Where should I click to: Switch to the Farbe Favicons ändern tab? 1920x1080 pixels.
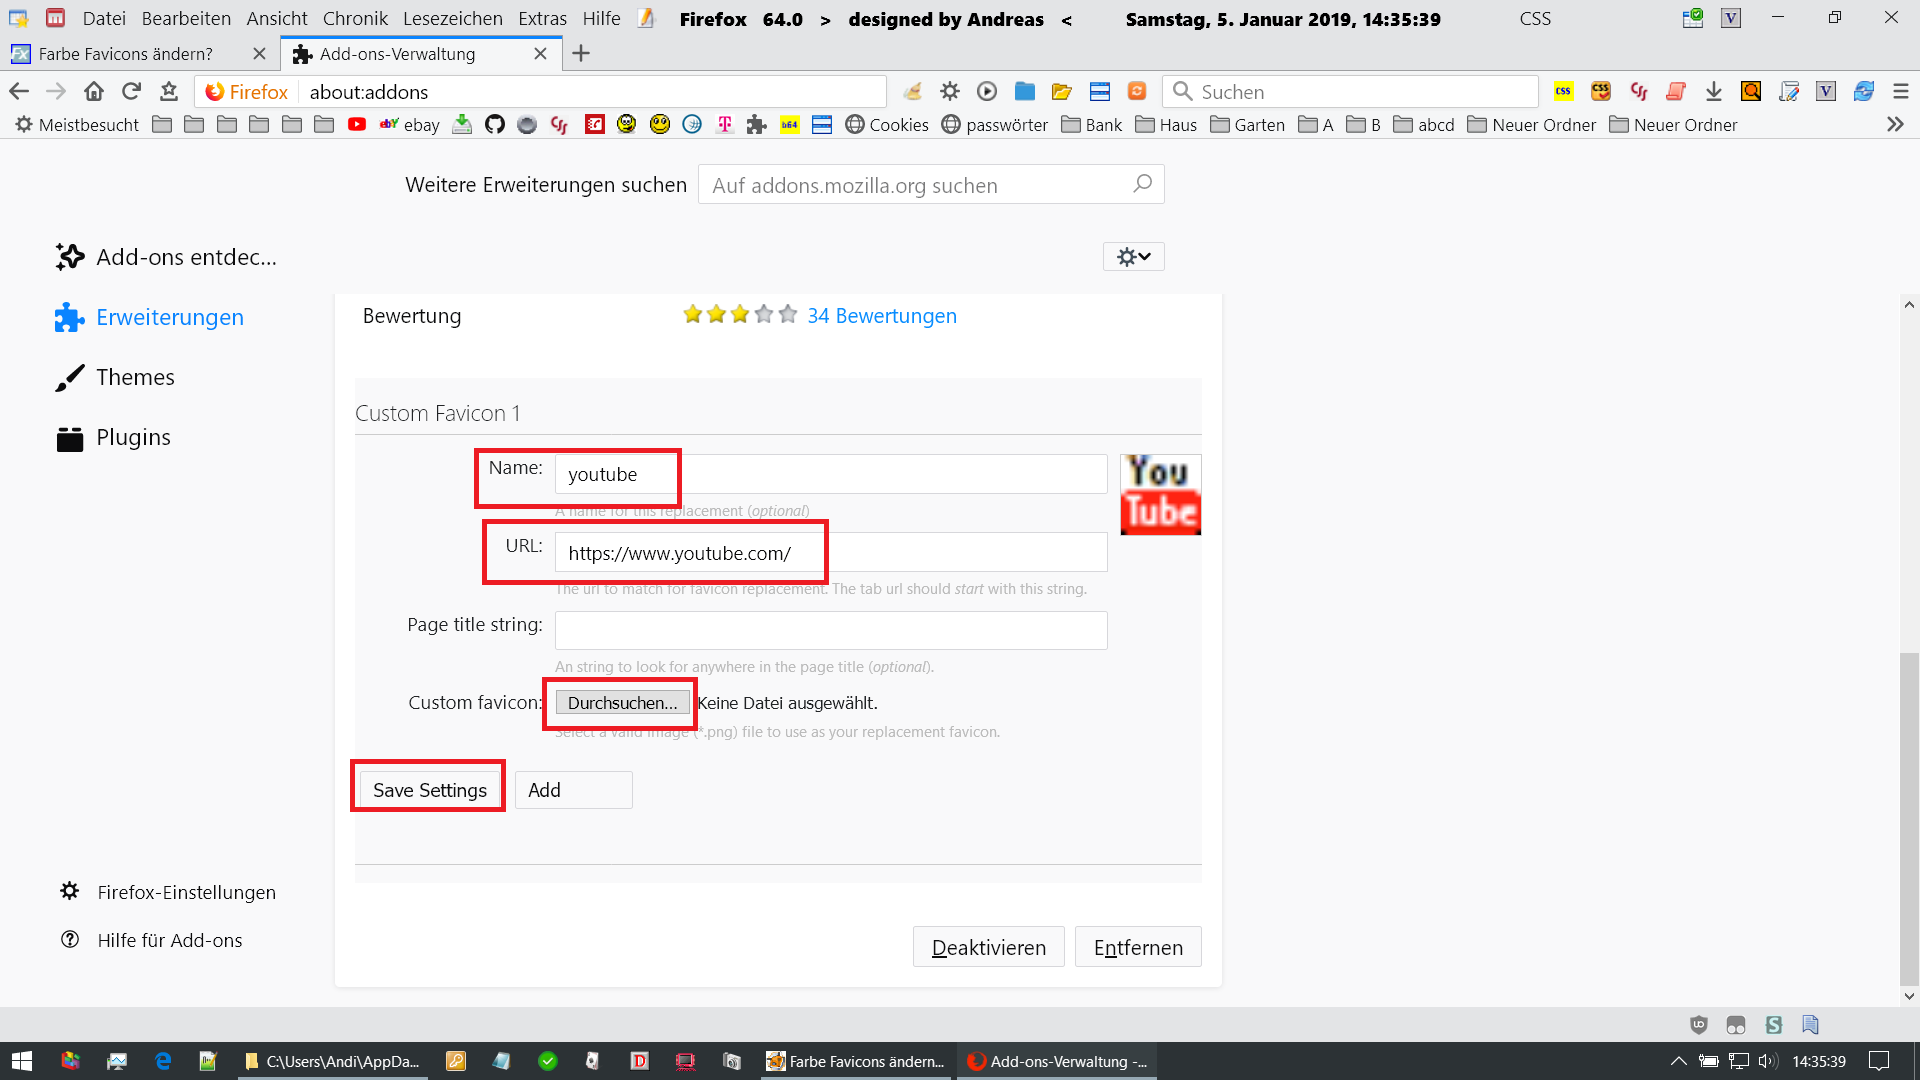pyautogui.click(x=126, y=54)
